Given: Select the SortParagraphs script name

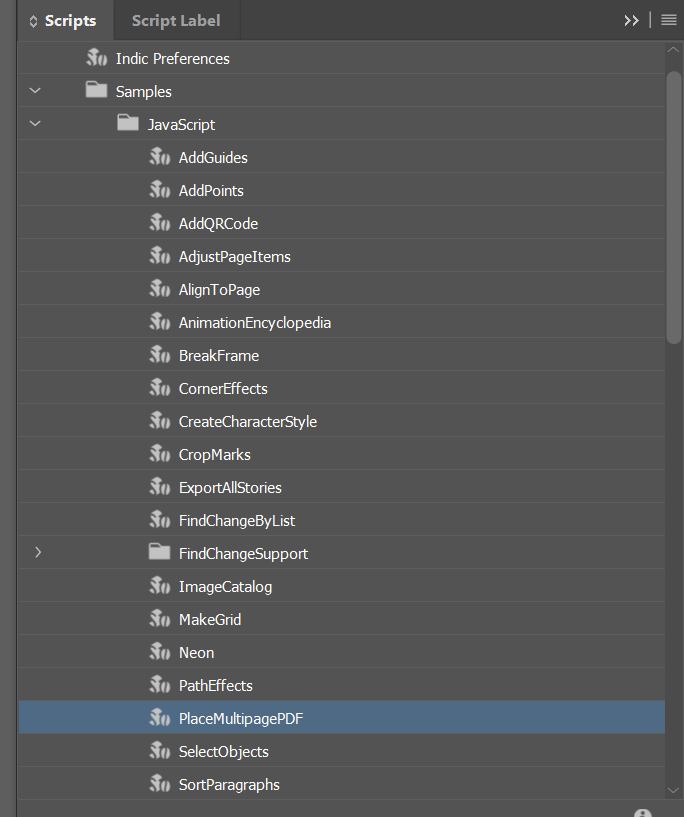Looking at the screenshot, I should pyautogui.click(x=229, y=784).
